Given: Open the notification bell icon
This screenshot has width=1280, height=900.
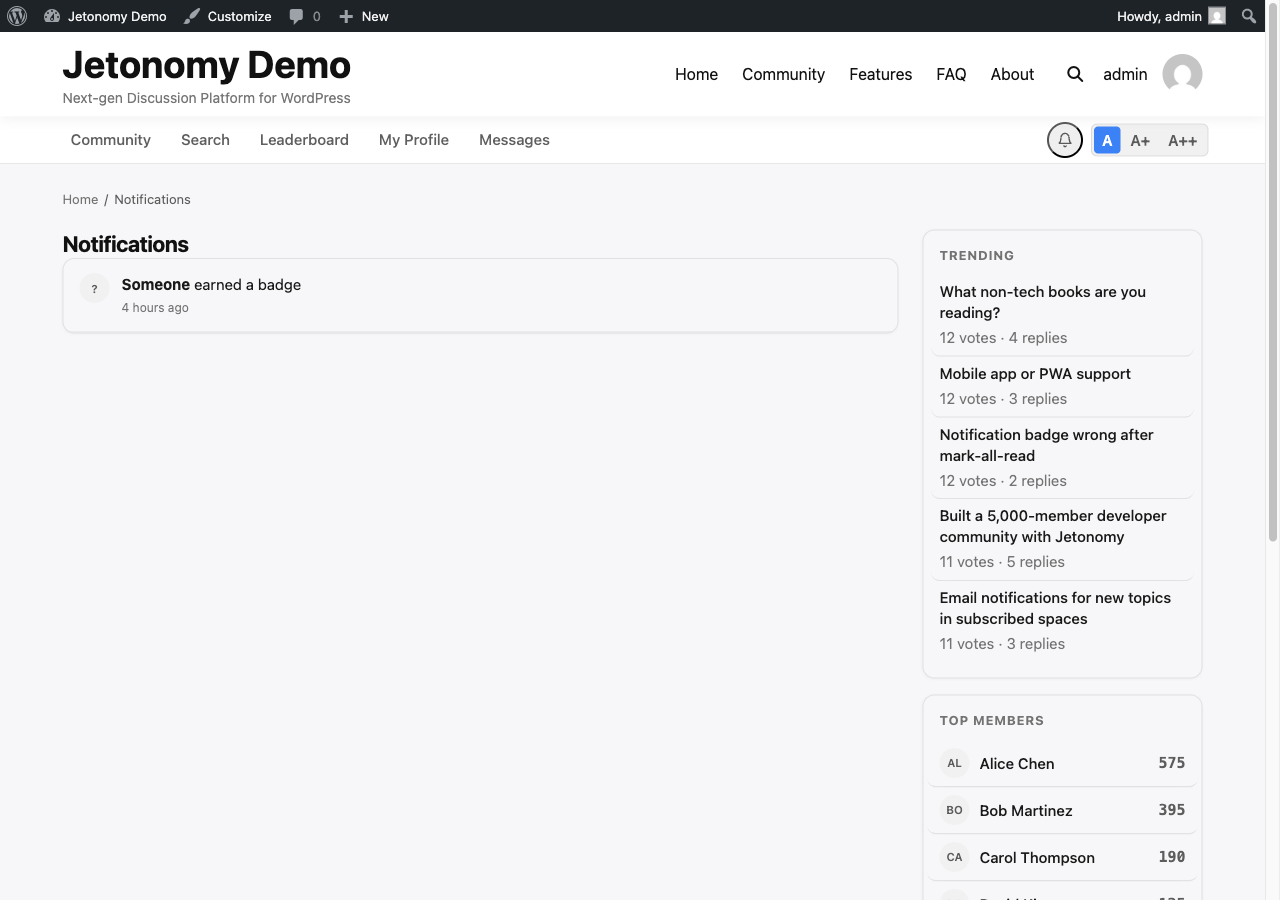Looking at the screenshot, I should coord(1064,140).
